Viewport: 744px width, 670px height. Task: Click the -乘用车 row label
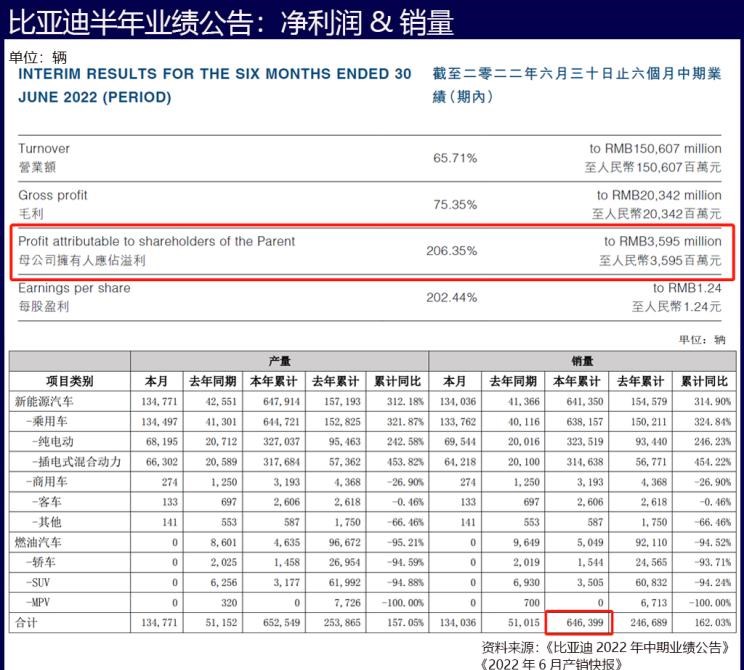(47, 421)
